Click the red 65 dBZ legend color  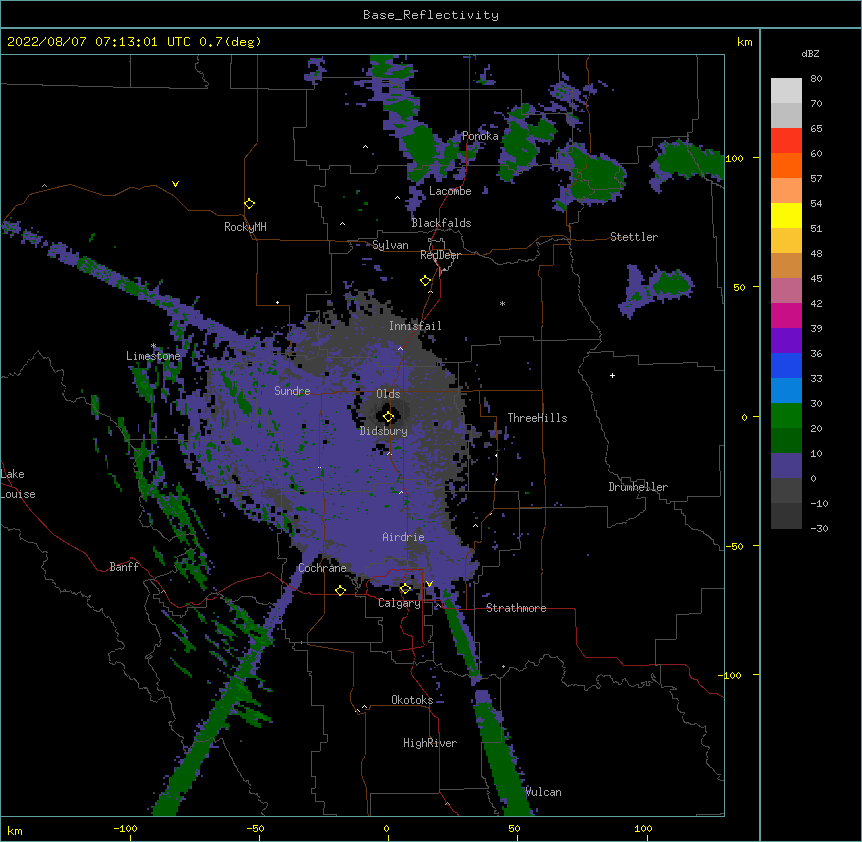pos(786,141)
